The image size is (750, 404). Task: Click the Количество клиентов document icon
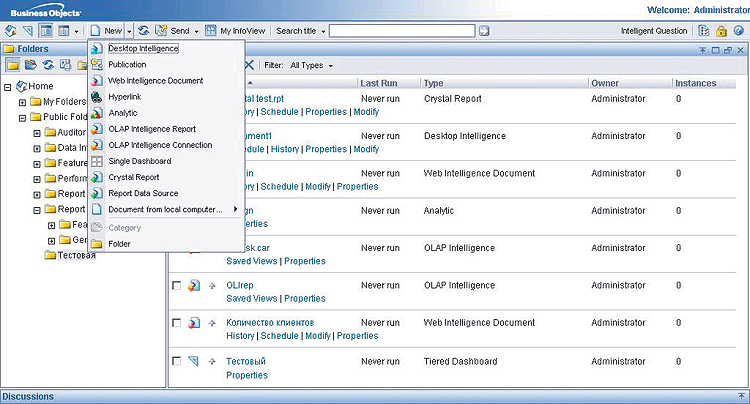coord(194,323)
